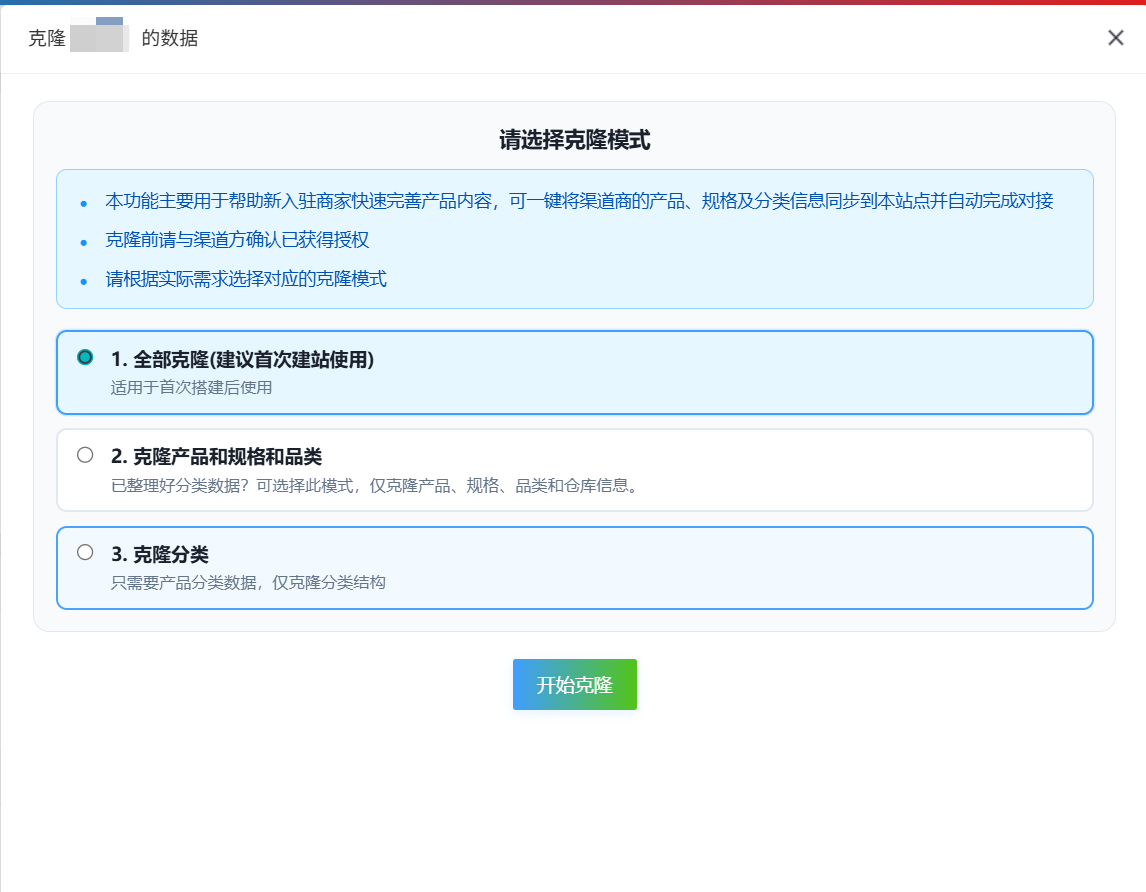Click the option title 3. 克隆分类
This screenshot has width=1146, height=892.
coord(159,555)
